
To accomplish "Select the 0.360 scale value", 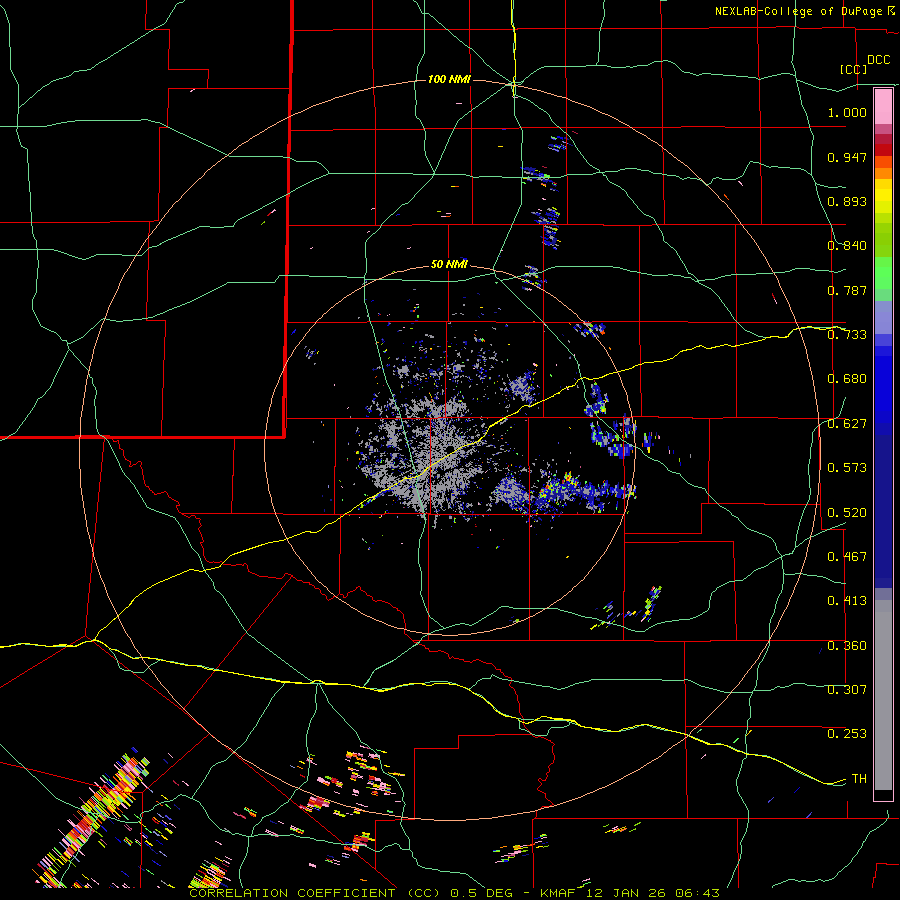I will (x=847, y=646).
